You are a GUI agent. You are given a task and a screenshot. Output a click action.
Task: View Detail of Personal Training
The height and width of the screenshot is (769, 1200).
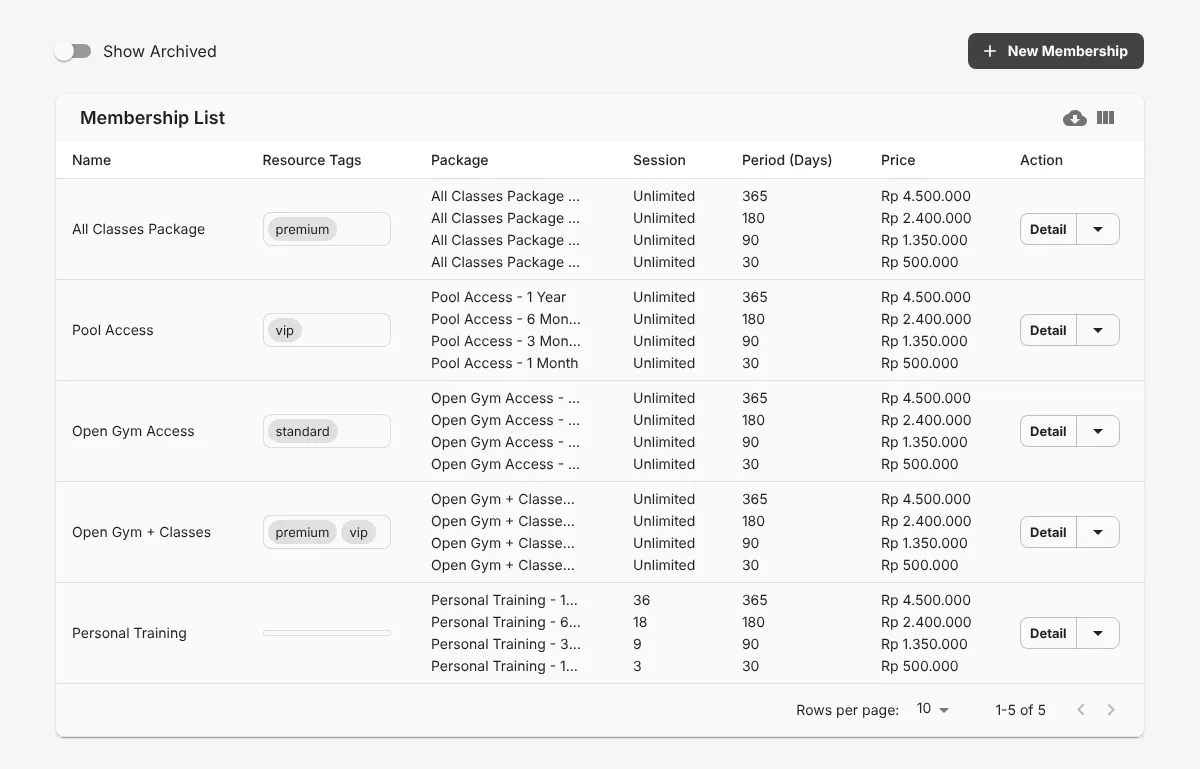click(x=1048, y=633)
